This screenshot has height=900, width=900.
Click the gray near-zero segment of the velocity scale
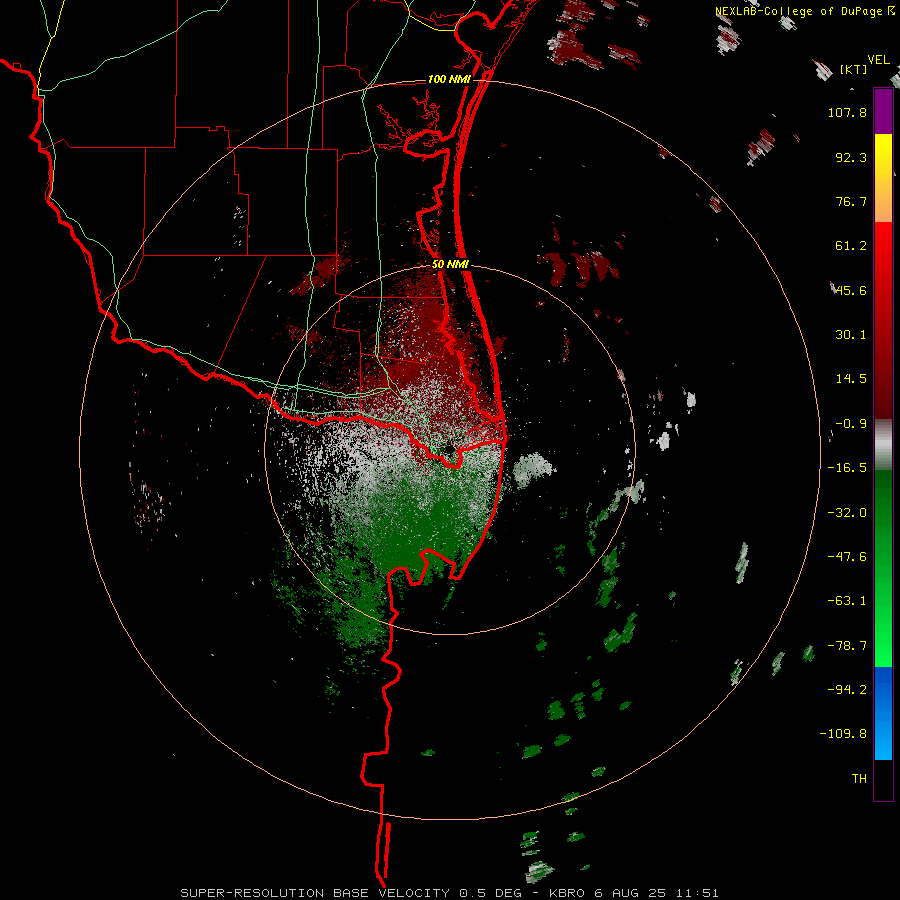click(x=883, y=445)
